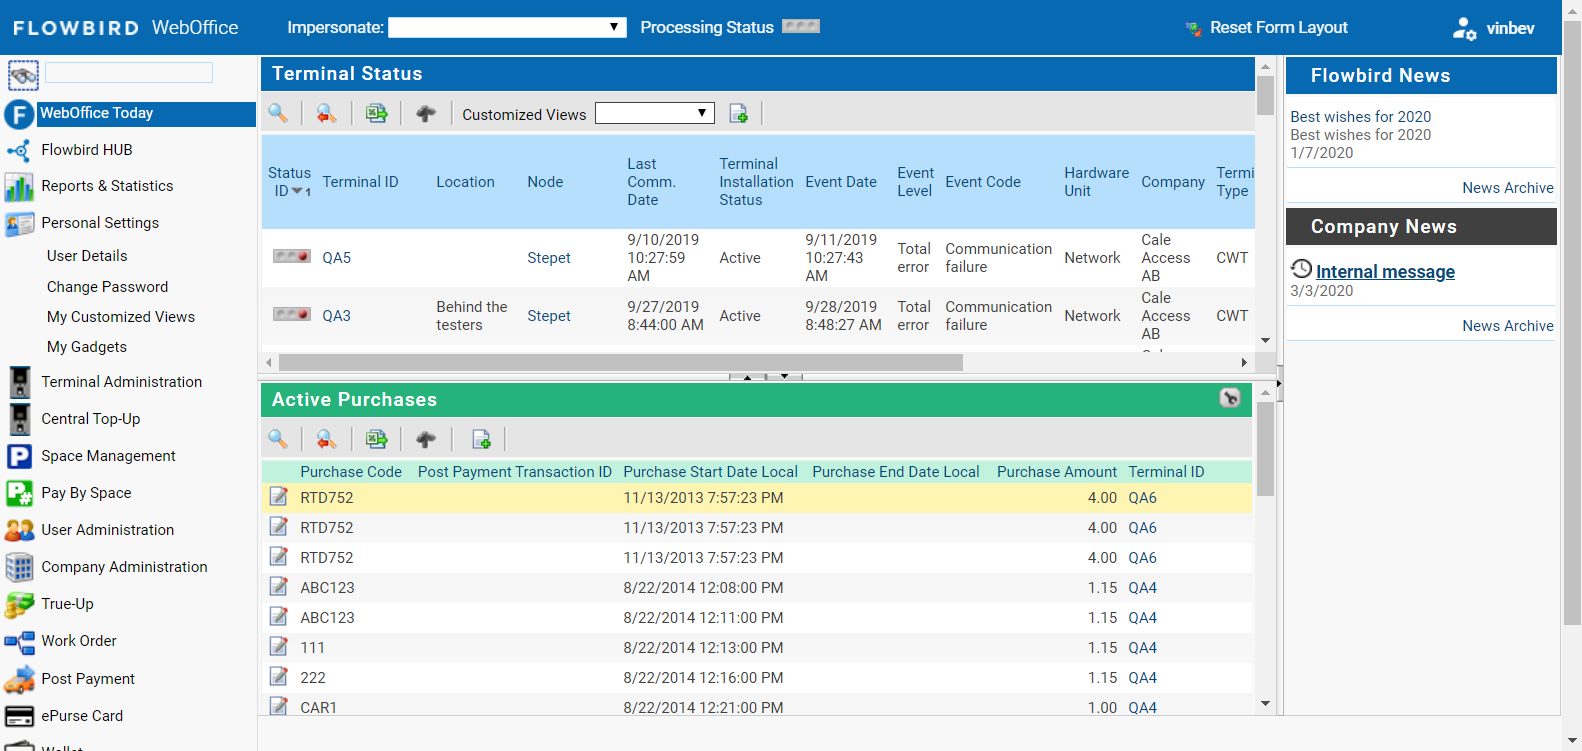Expand Personal Settings menu
The width and height of the screenshot is (1582, 751).
tap(100, 223)
